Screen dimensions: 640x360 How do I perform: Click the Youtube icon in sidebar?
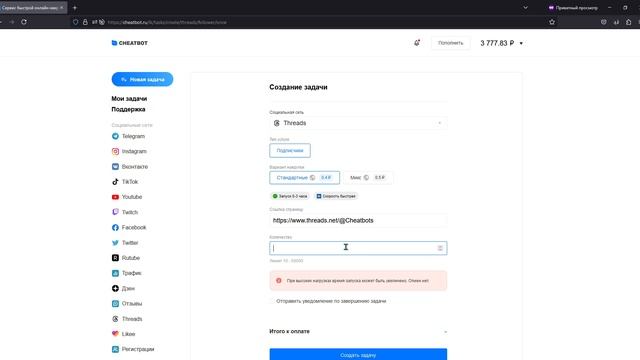pyautogui.click(x=115, y=197)
